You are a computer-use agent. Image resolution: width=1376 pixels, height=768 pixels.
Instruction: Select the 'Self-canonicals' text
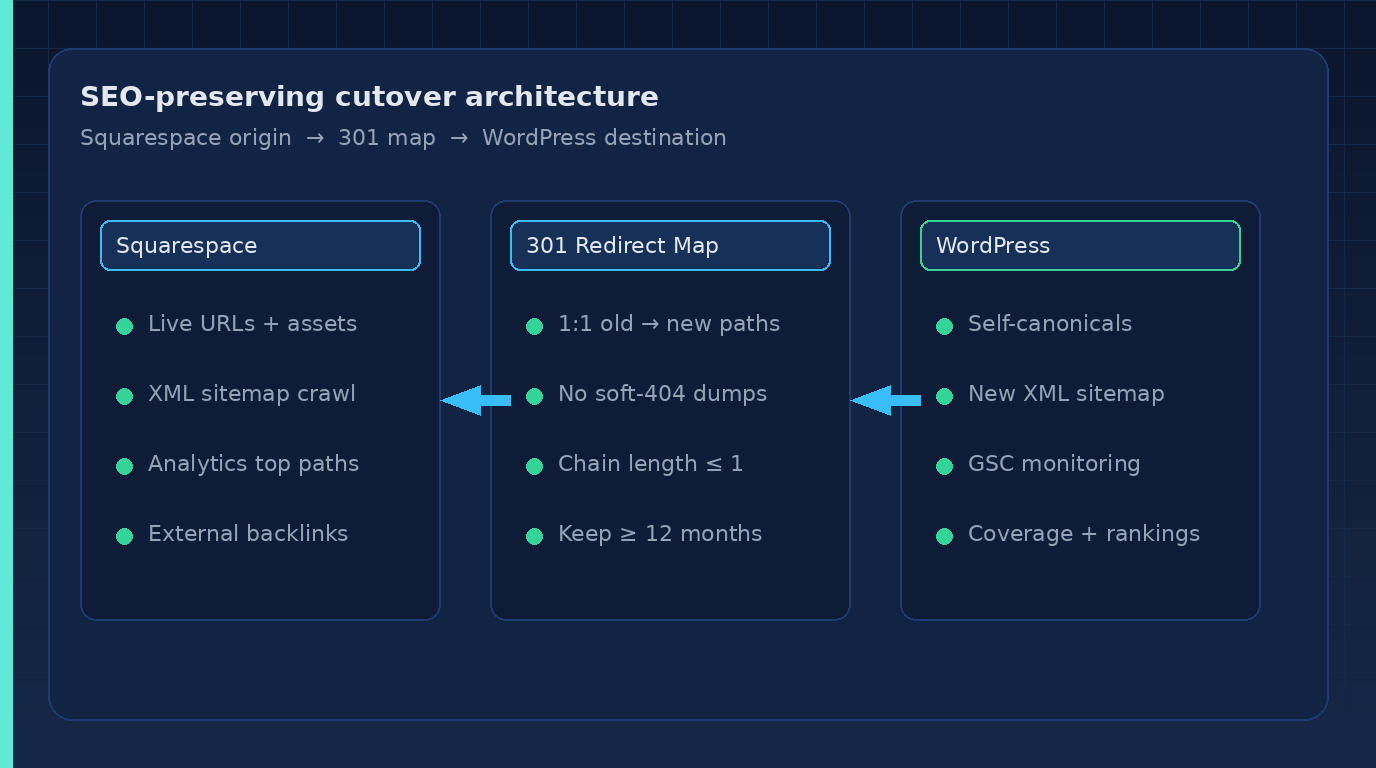[x=1050, y=324]
